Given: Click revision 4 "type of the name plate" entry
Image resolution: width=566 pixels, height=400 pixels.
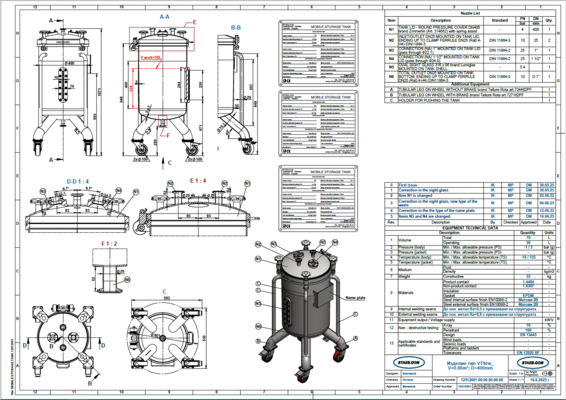Looking at the screenshot, I should [x=437, y=210].
